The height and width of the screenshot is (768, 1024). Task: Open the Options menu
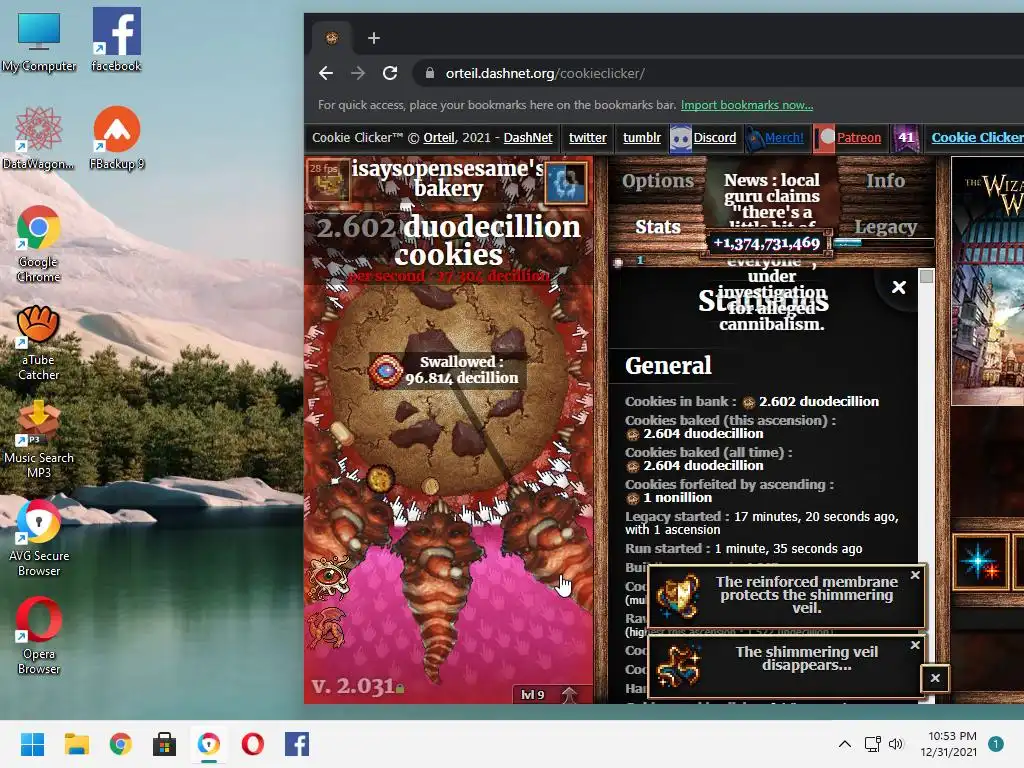[x=657, y=181]
